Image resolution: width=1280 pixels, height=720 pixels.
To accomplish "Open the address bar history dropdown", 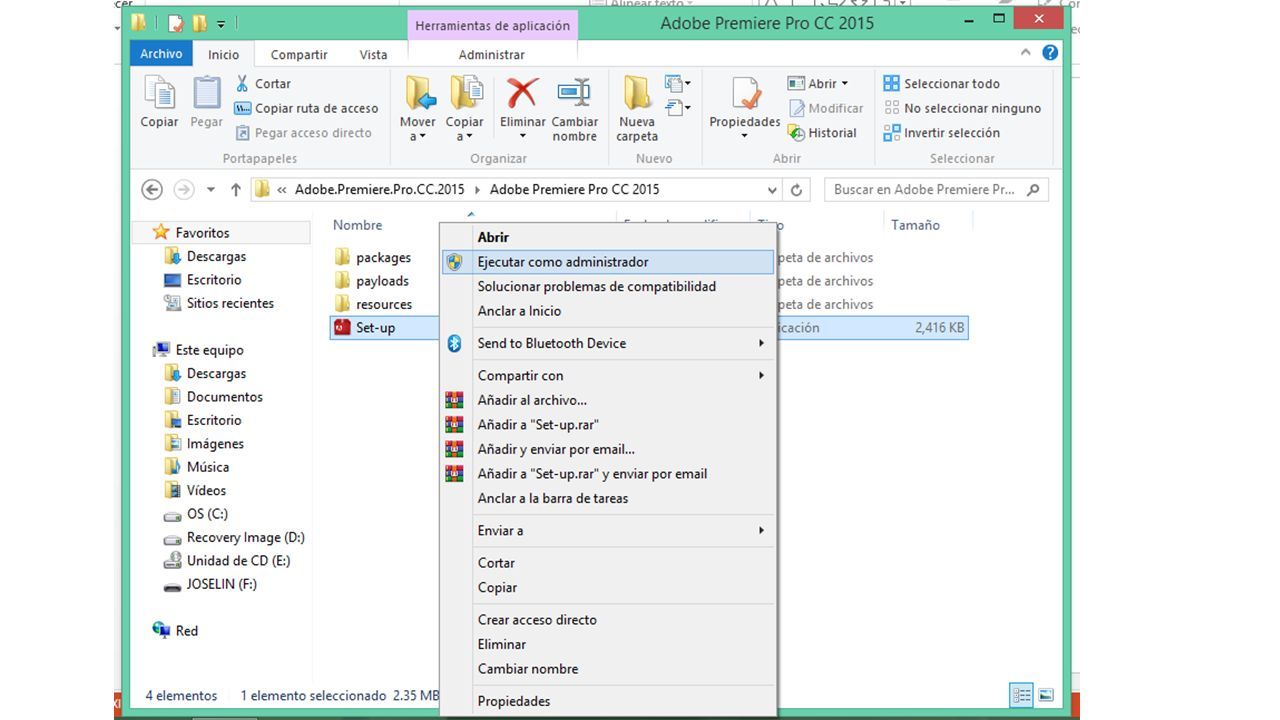I will pyautogui.click(x=772, y=190).
